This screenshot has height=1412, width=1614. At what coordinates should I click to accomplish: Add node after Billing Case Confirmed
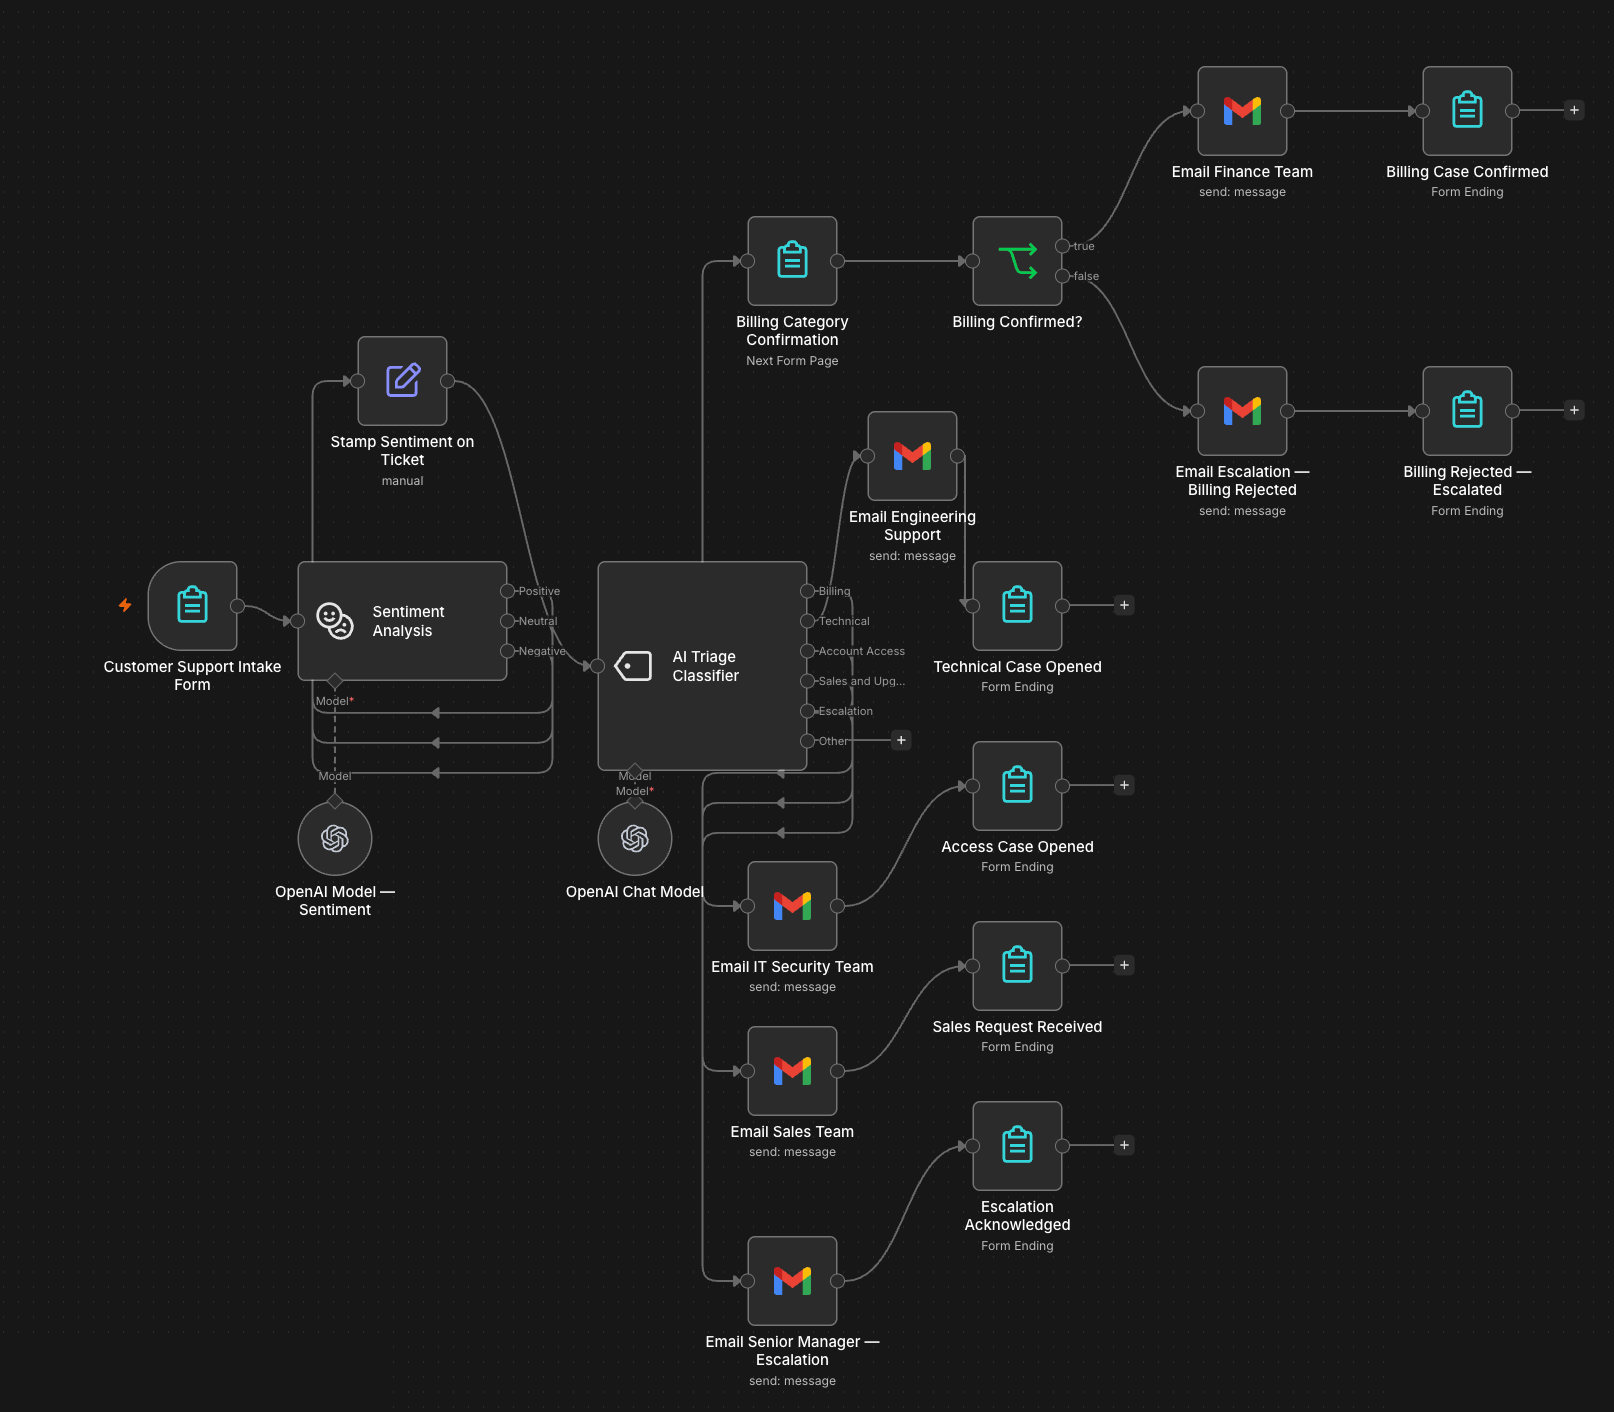(1574, 110)
